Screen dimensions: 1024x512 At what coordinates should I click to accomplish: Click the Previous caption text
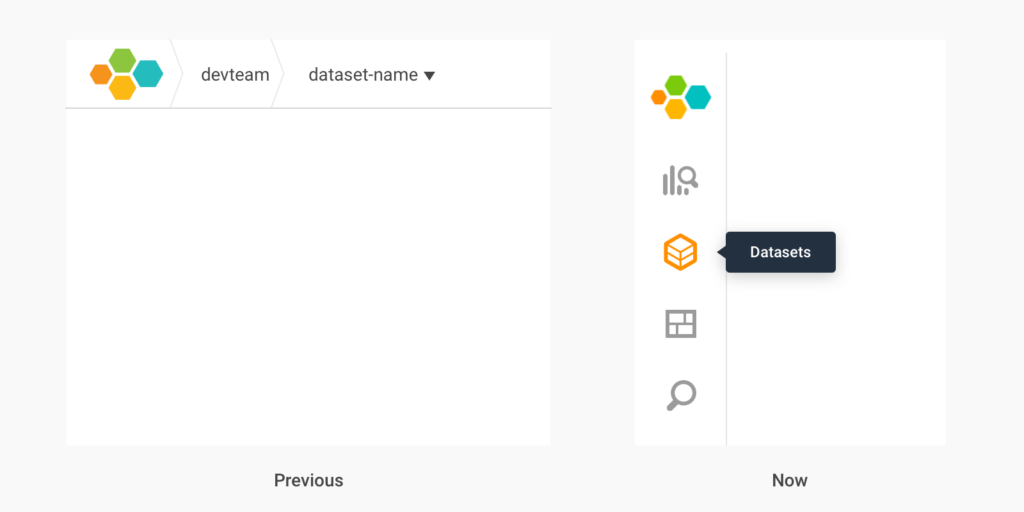[308, 481]
